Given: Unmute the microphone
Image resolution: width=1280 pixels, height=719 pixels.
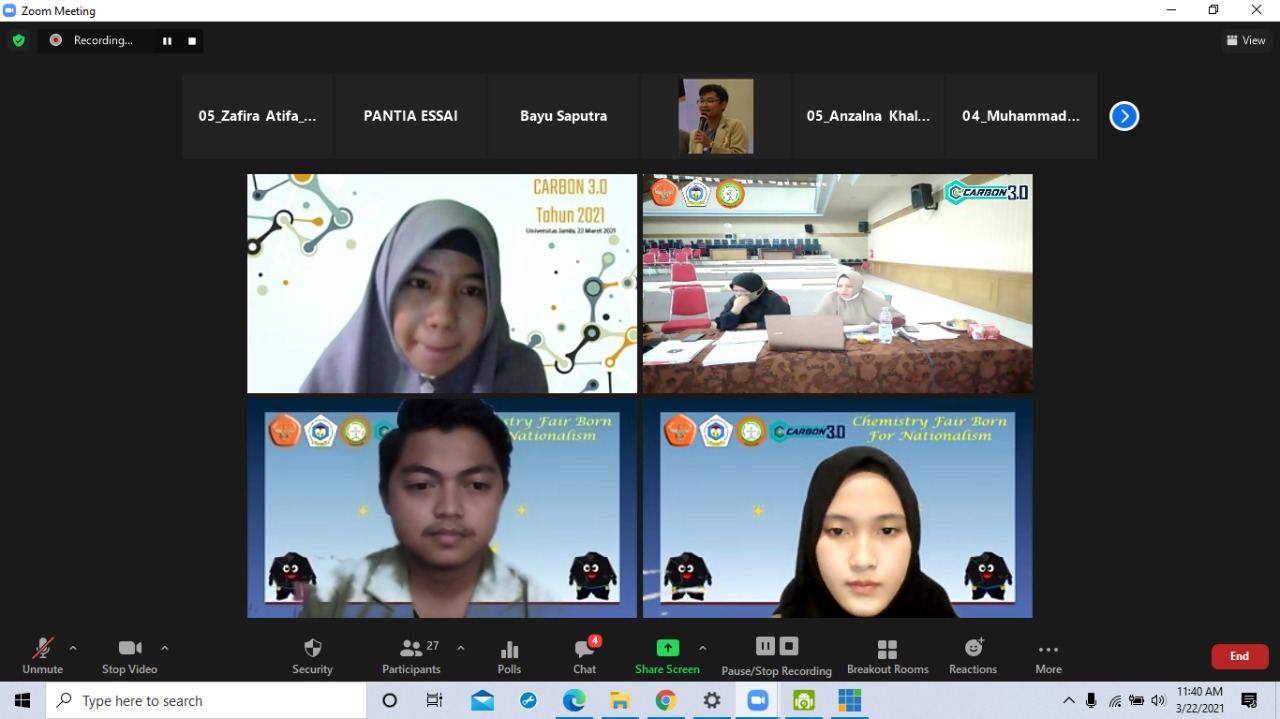Looking at the screenshot, I should [x=42, y=656].
